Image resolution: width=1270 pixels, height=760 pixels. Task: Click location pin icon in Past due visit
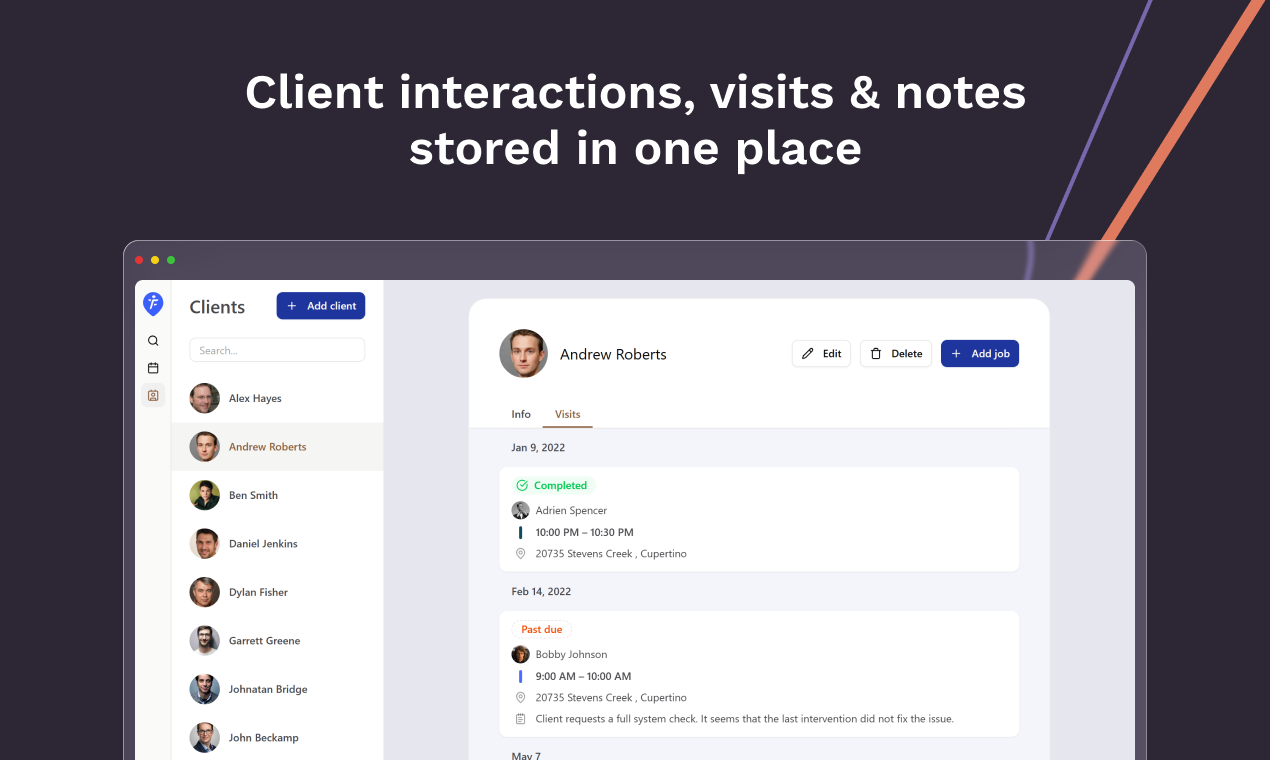coord(520,697)
